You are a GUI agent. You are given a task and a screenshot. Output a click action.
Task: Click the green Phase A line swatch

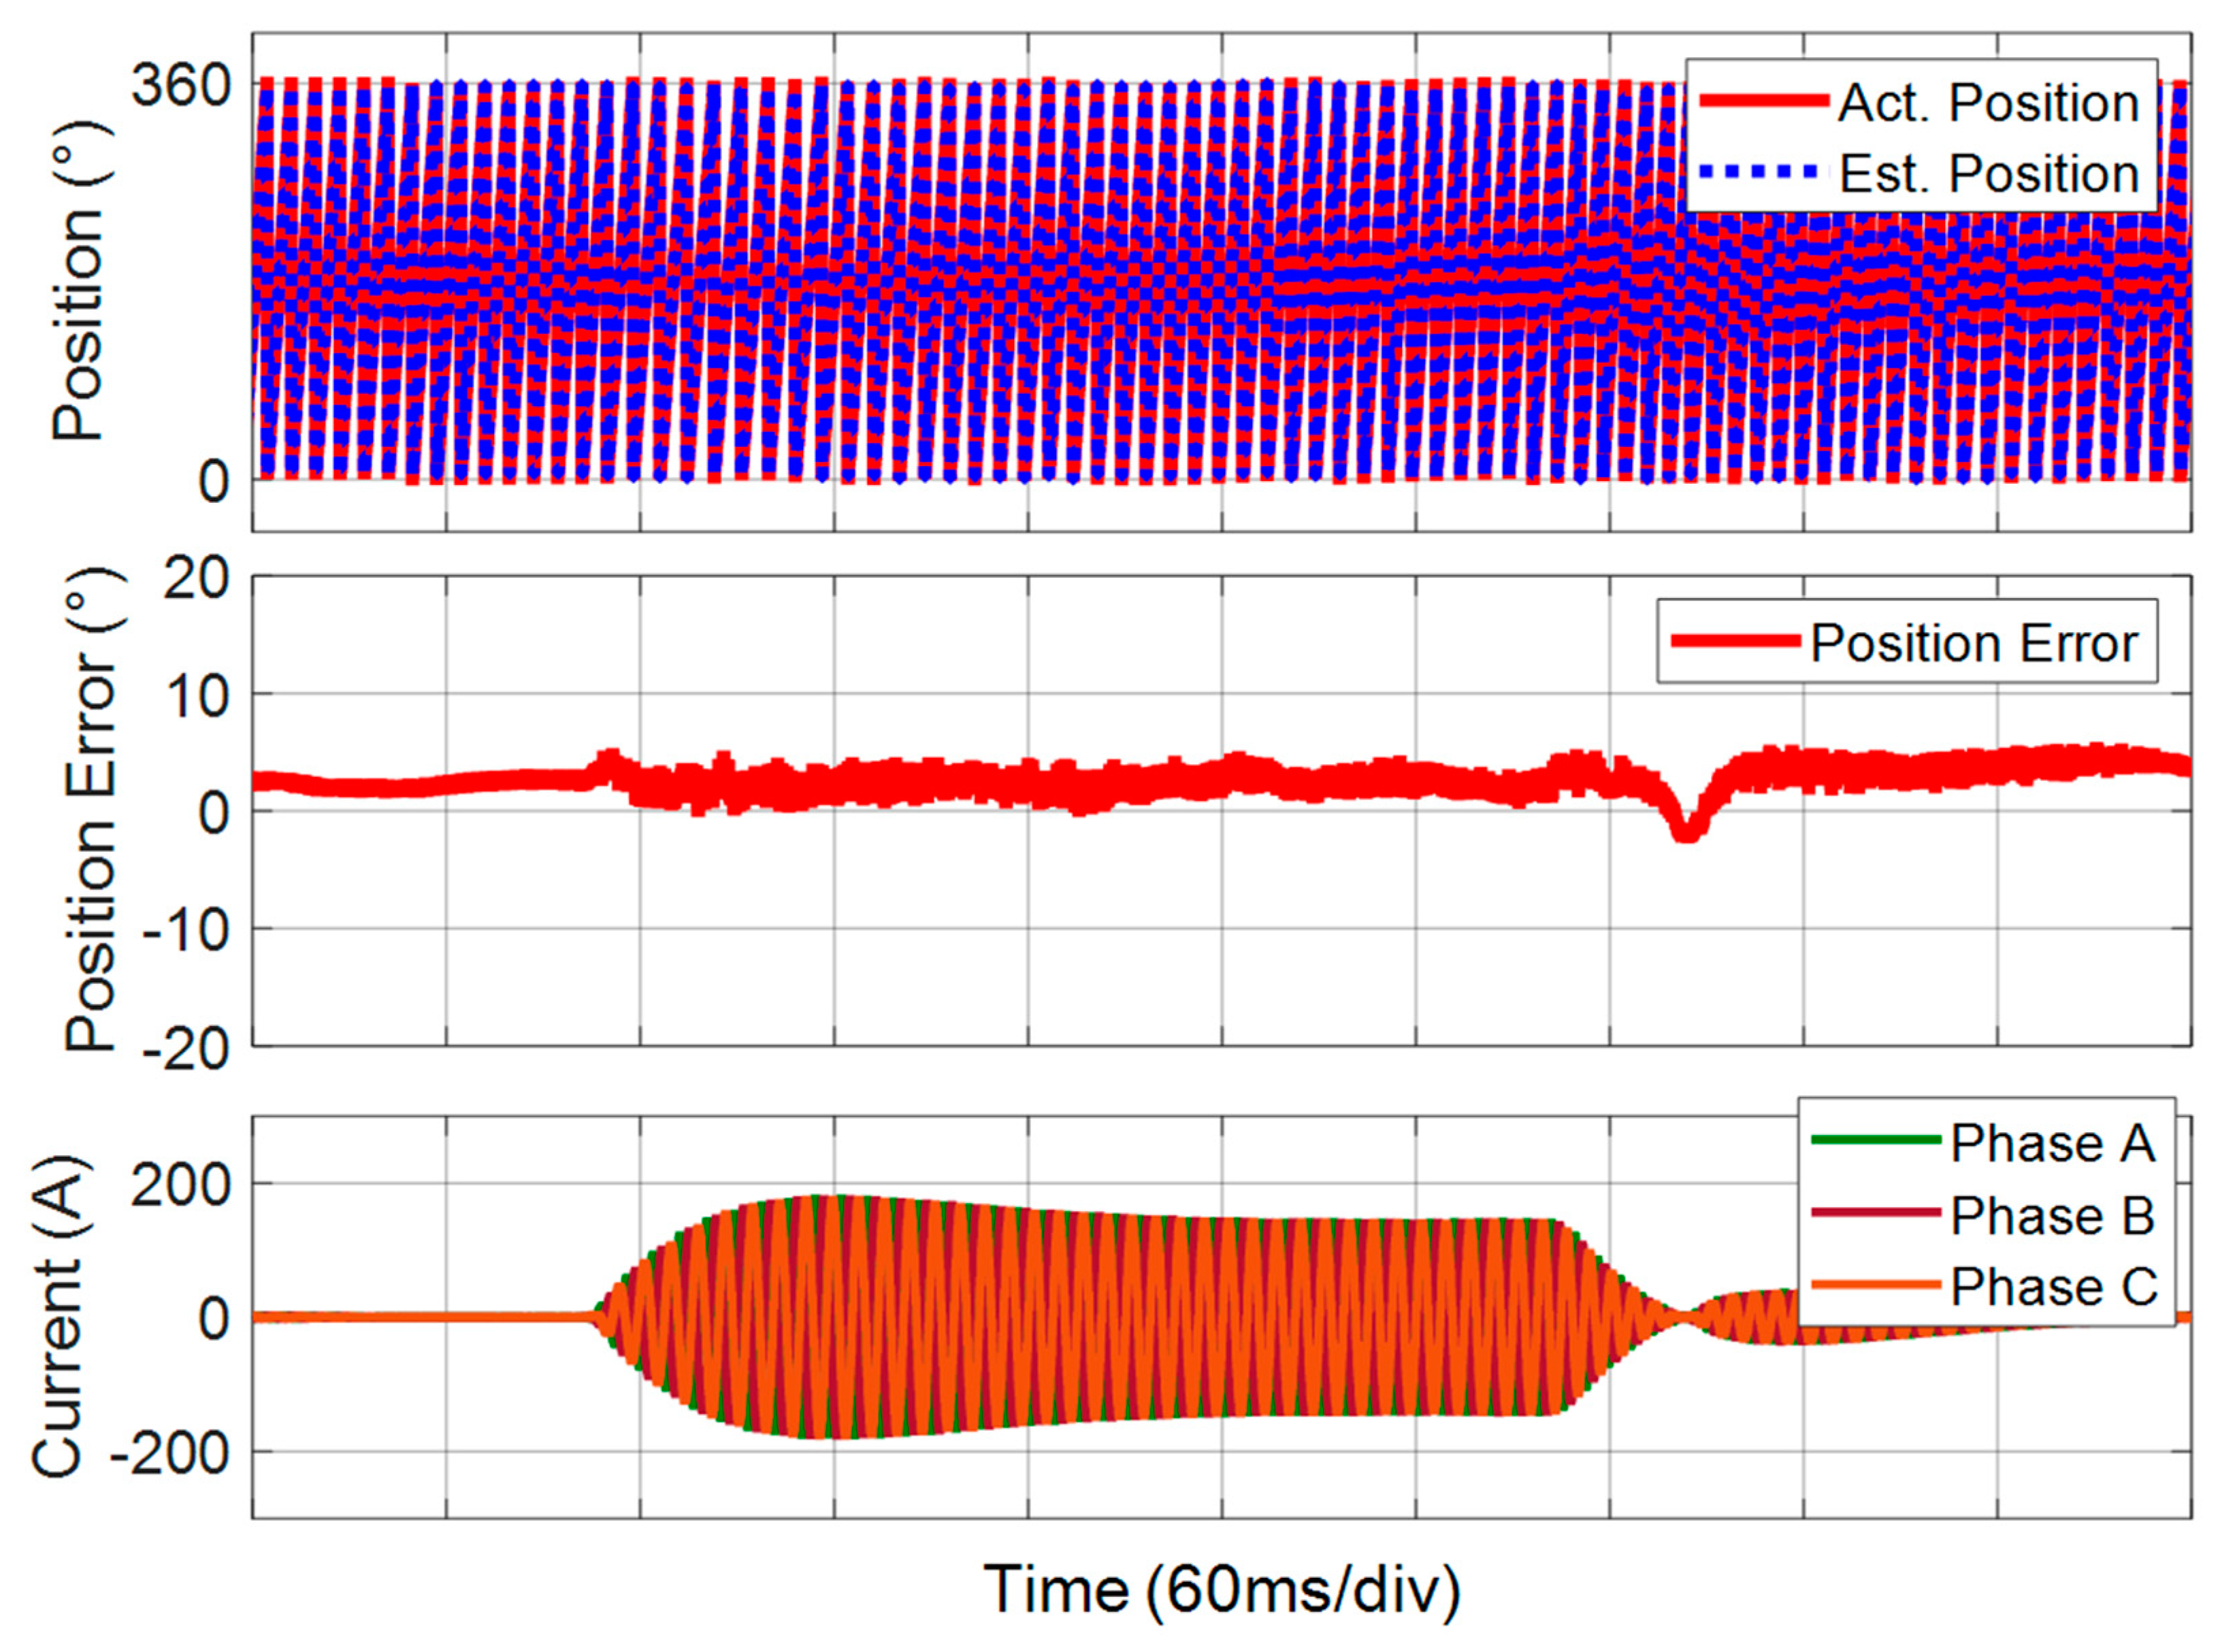[x=1876, y=1139]
